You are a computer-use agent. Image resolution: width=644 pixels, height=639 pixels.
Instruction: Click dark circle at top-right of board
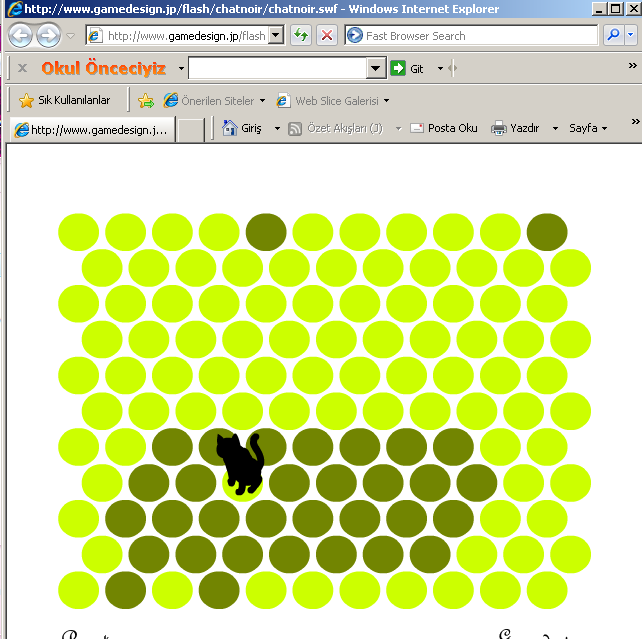tap(547, 232)
